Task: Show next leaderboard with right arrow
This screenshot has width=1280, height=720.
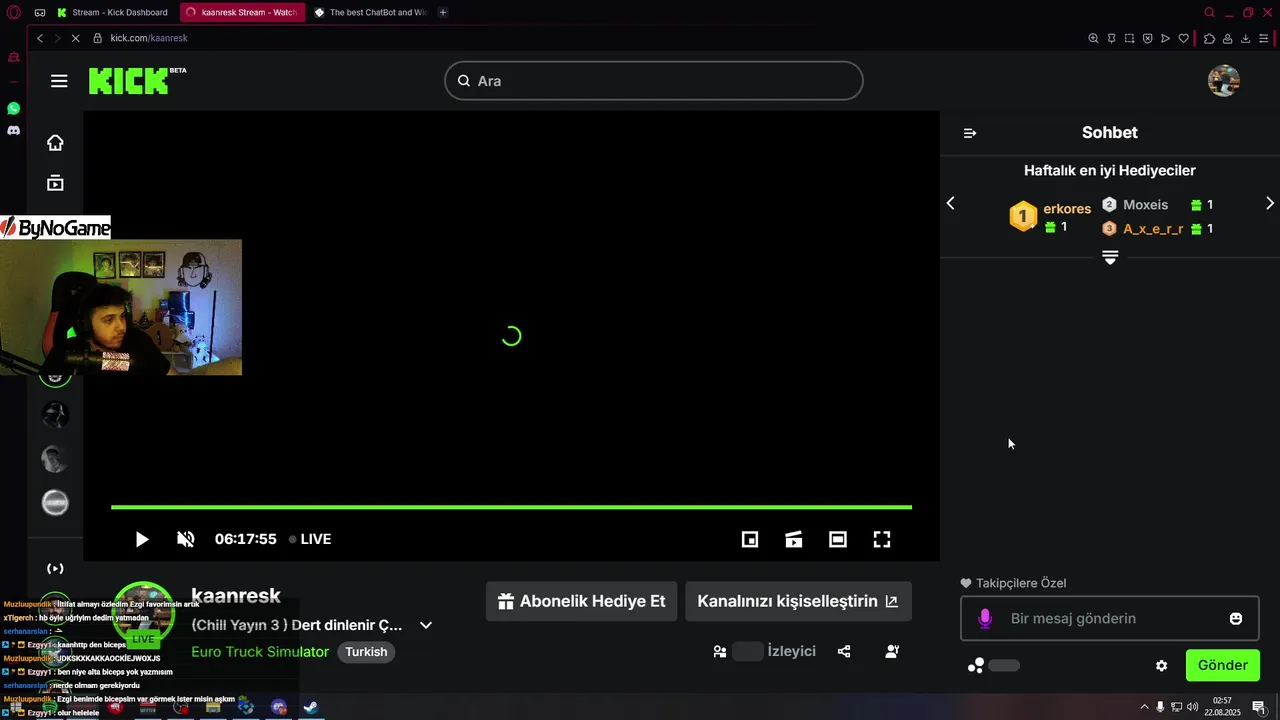Action: click(1270, 203)
